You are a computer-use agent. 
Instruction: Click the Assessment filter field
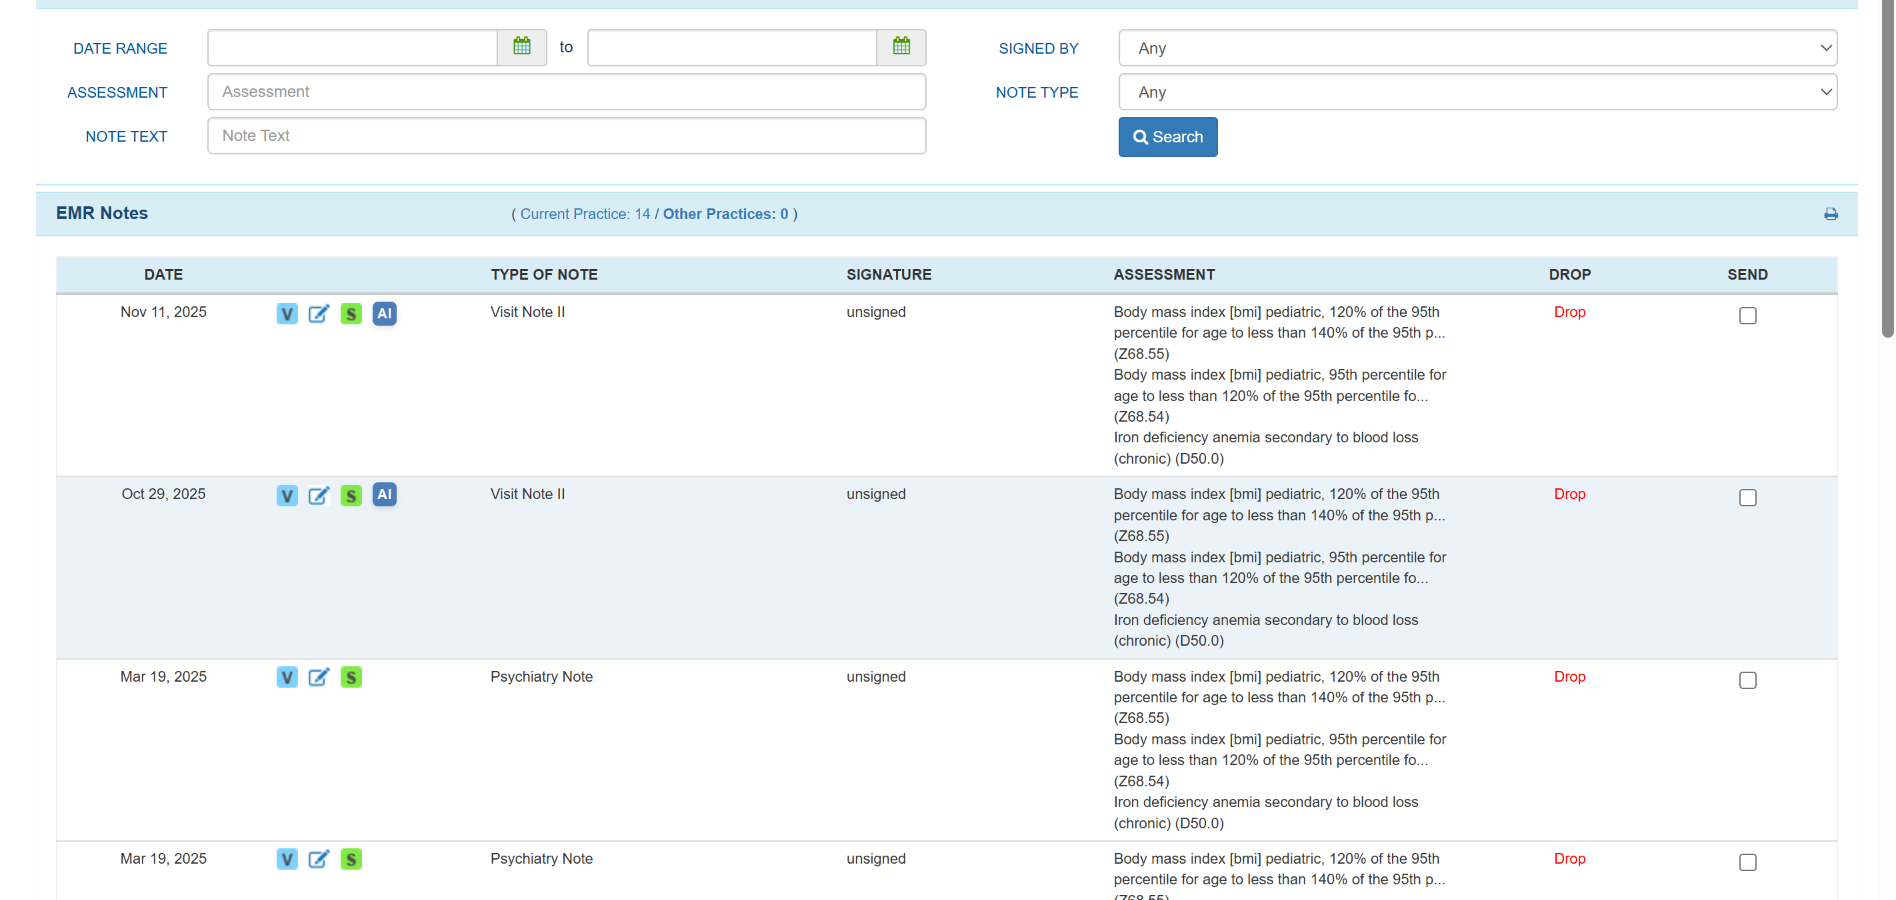pos(566,92)
